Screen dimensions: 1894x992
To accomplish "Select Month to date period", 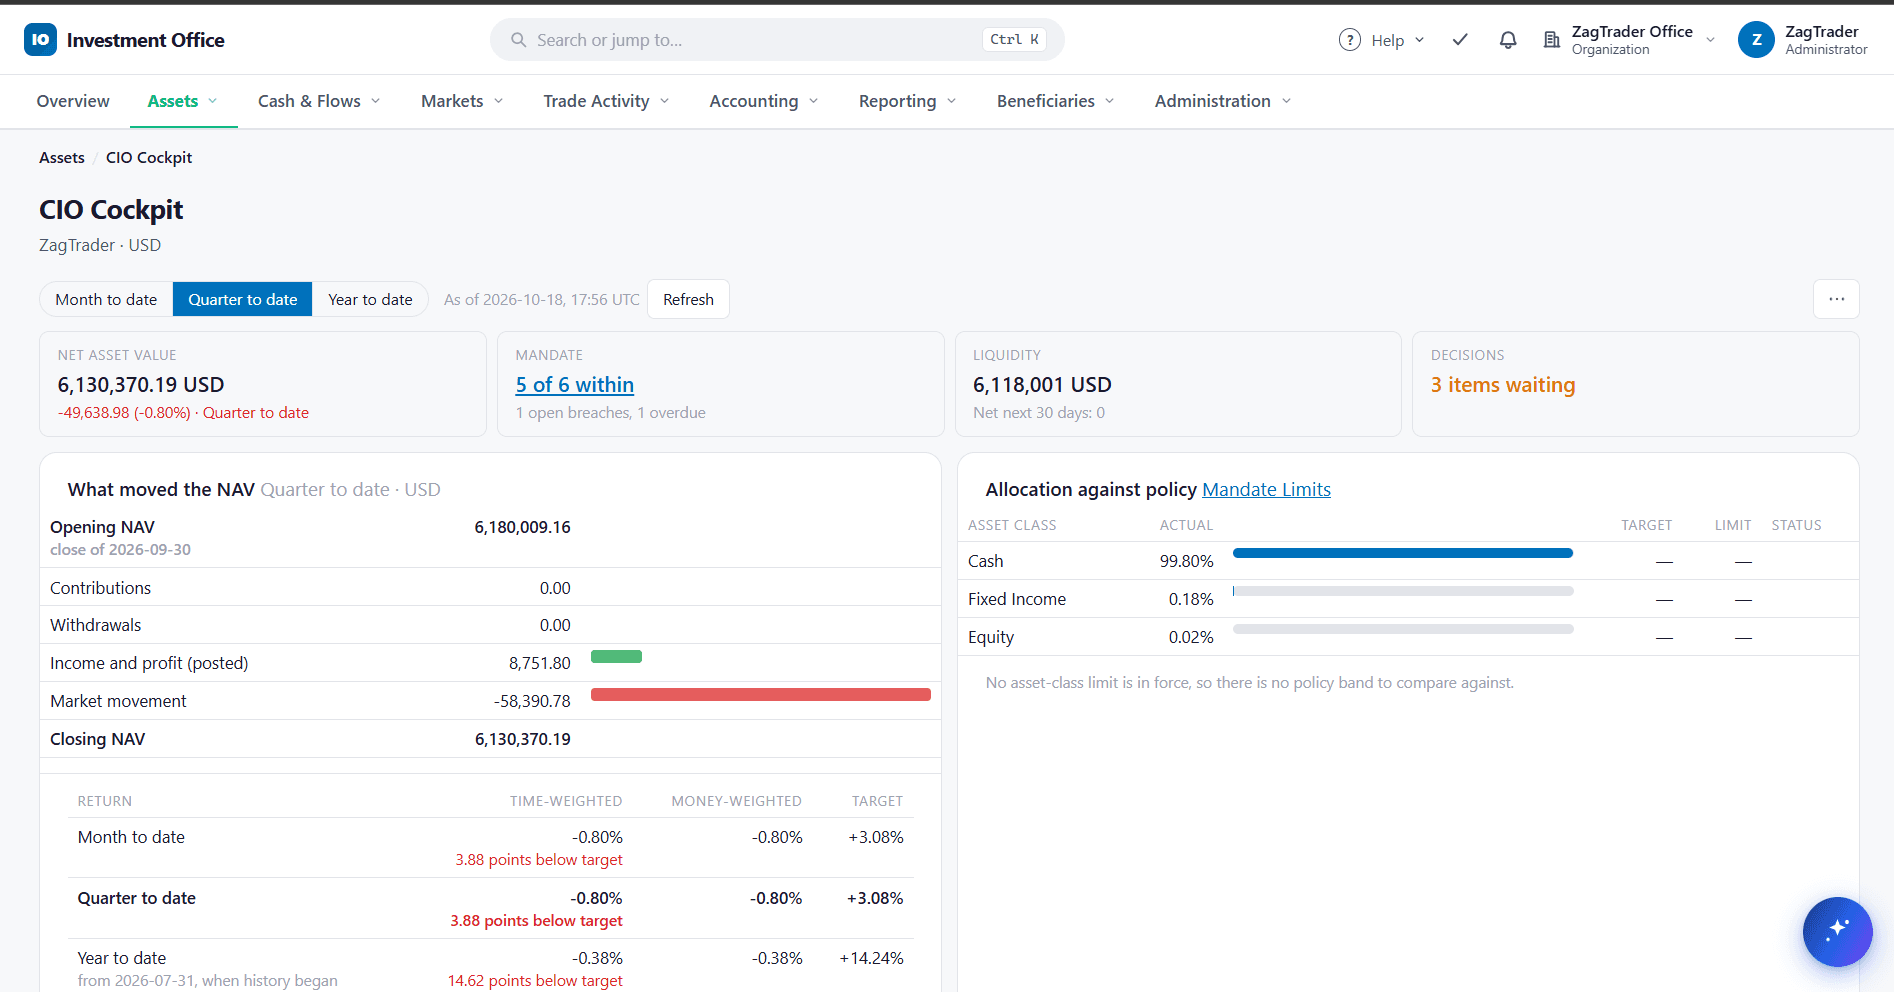I will 106,299.
